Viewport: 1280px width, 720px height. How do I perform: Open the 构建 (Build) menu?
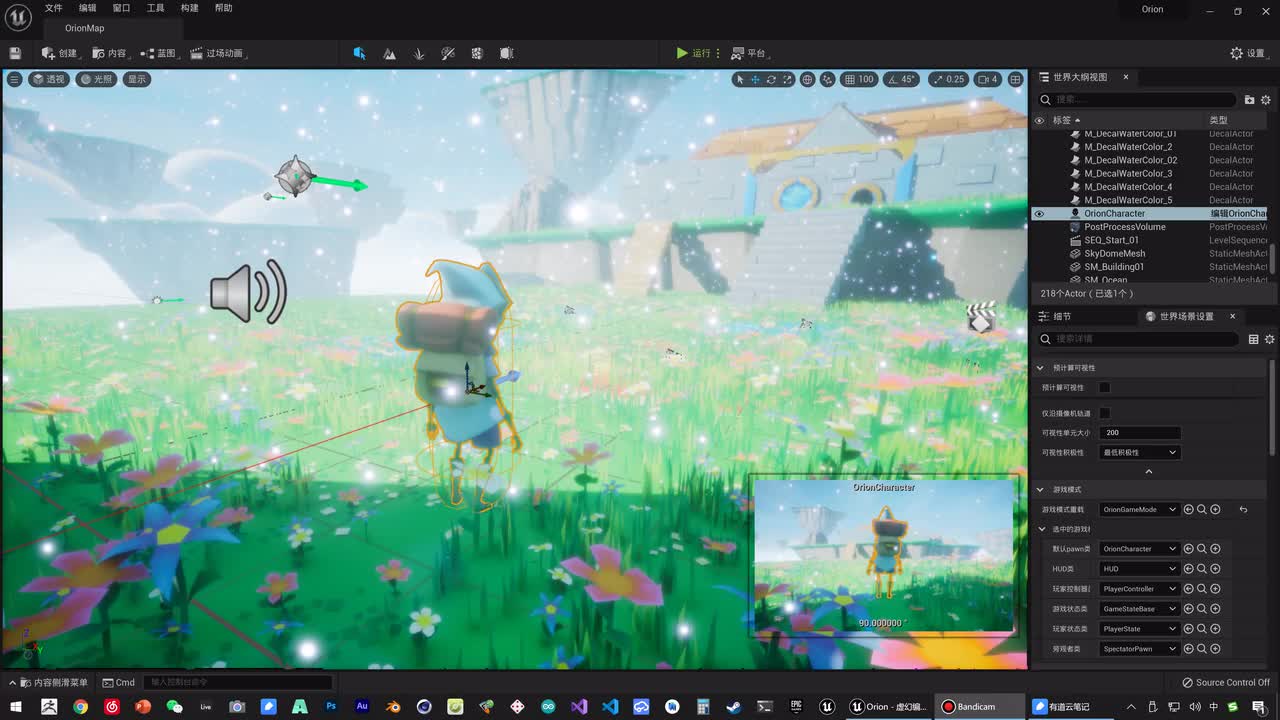coord(189,8)
